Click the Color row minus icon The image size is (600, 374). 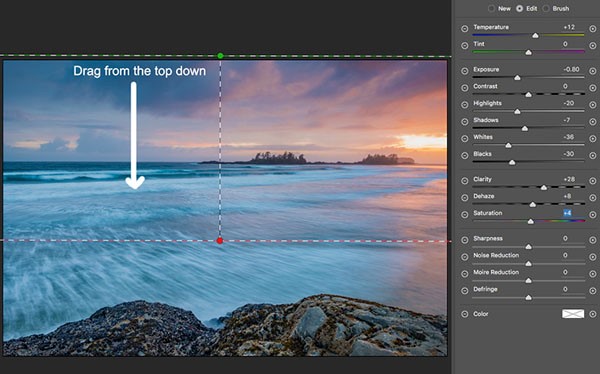[x=465, y=314]
